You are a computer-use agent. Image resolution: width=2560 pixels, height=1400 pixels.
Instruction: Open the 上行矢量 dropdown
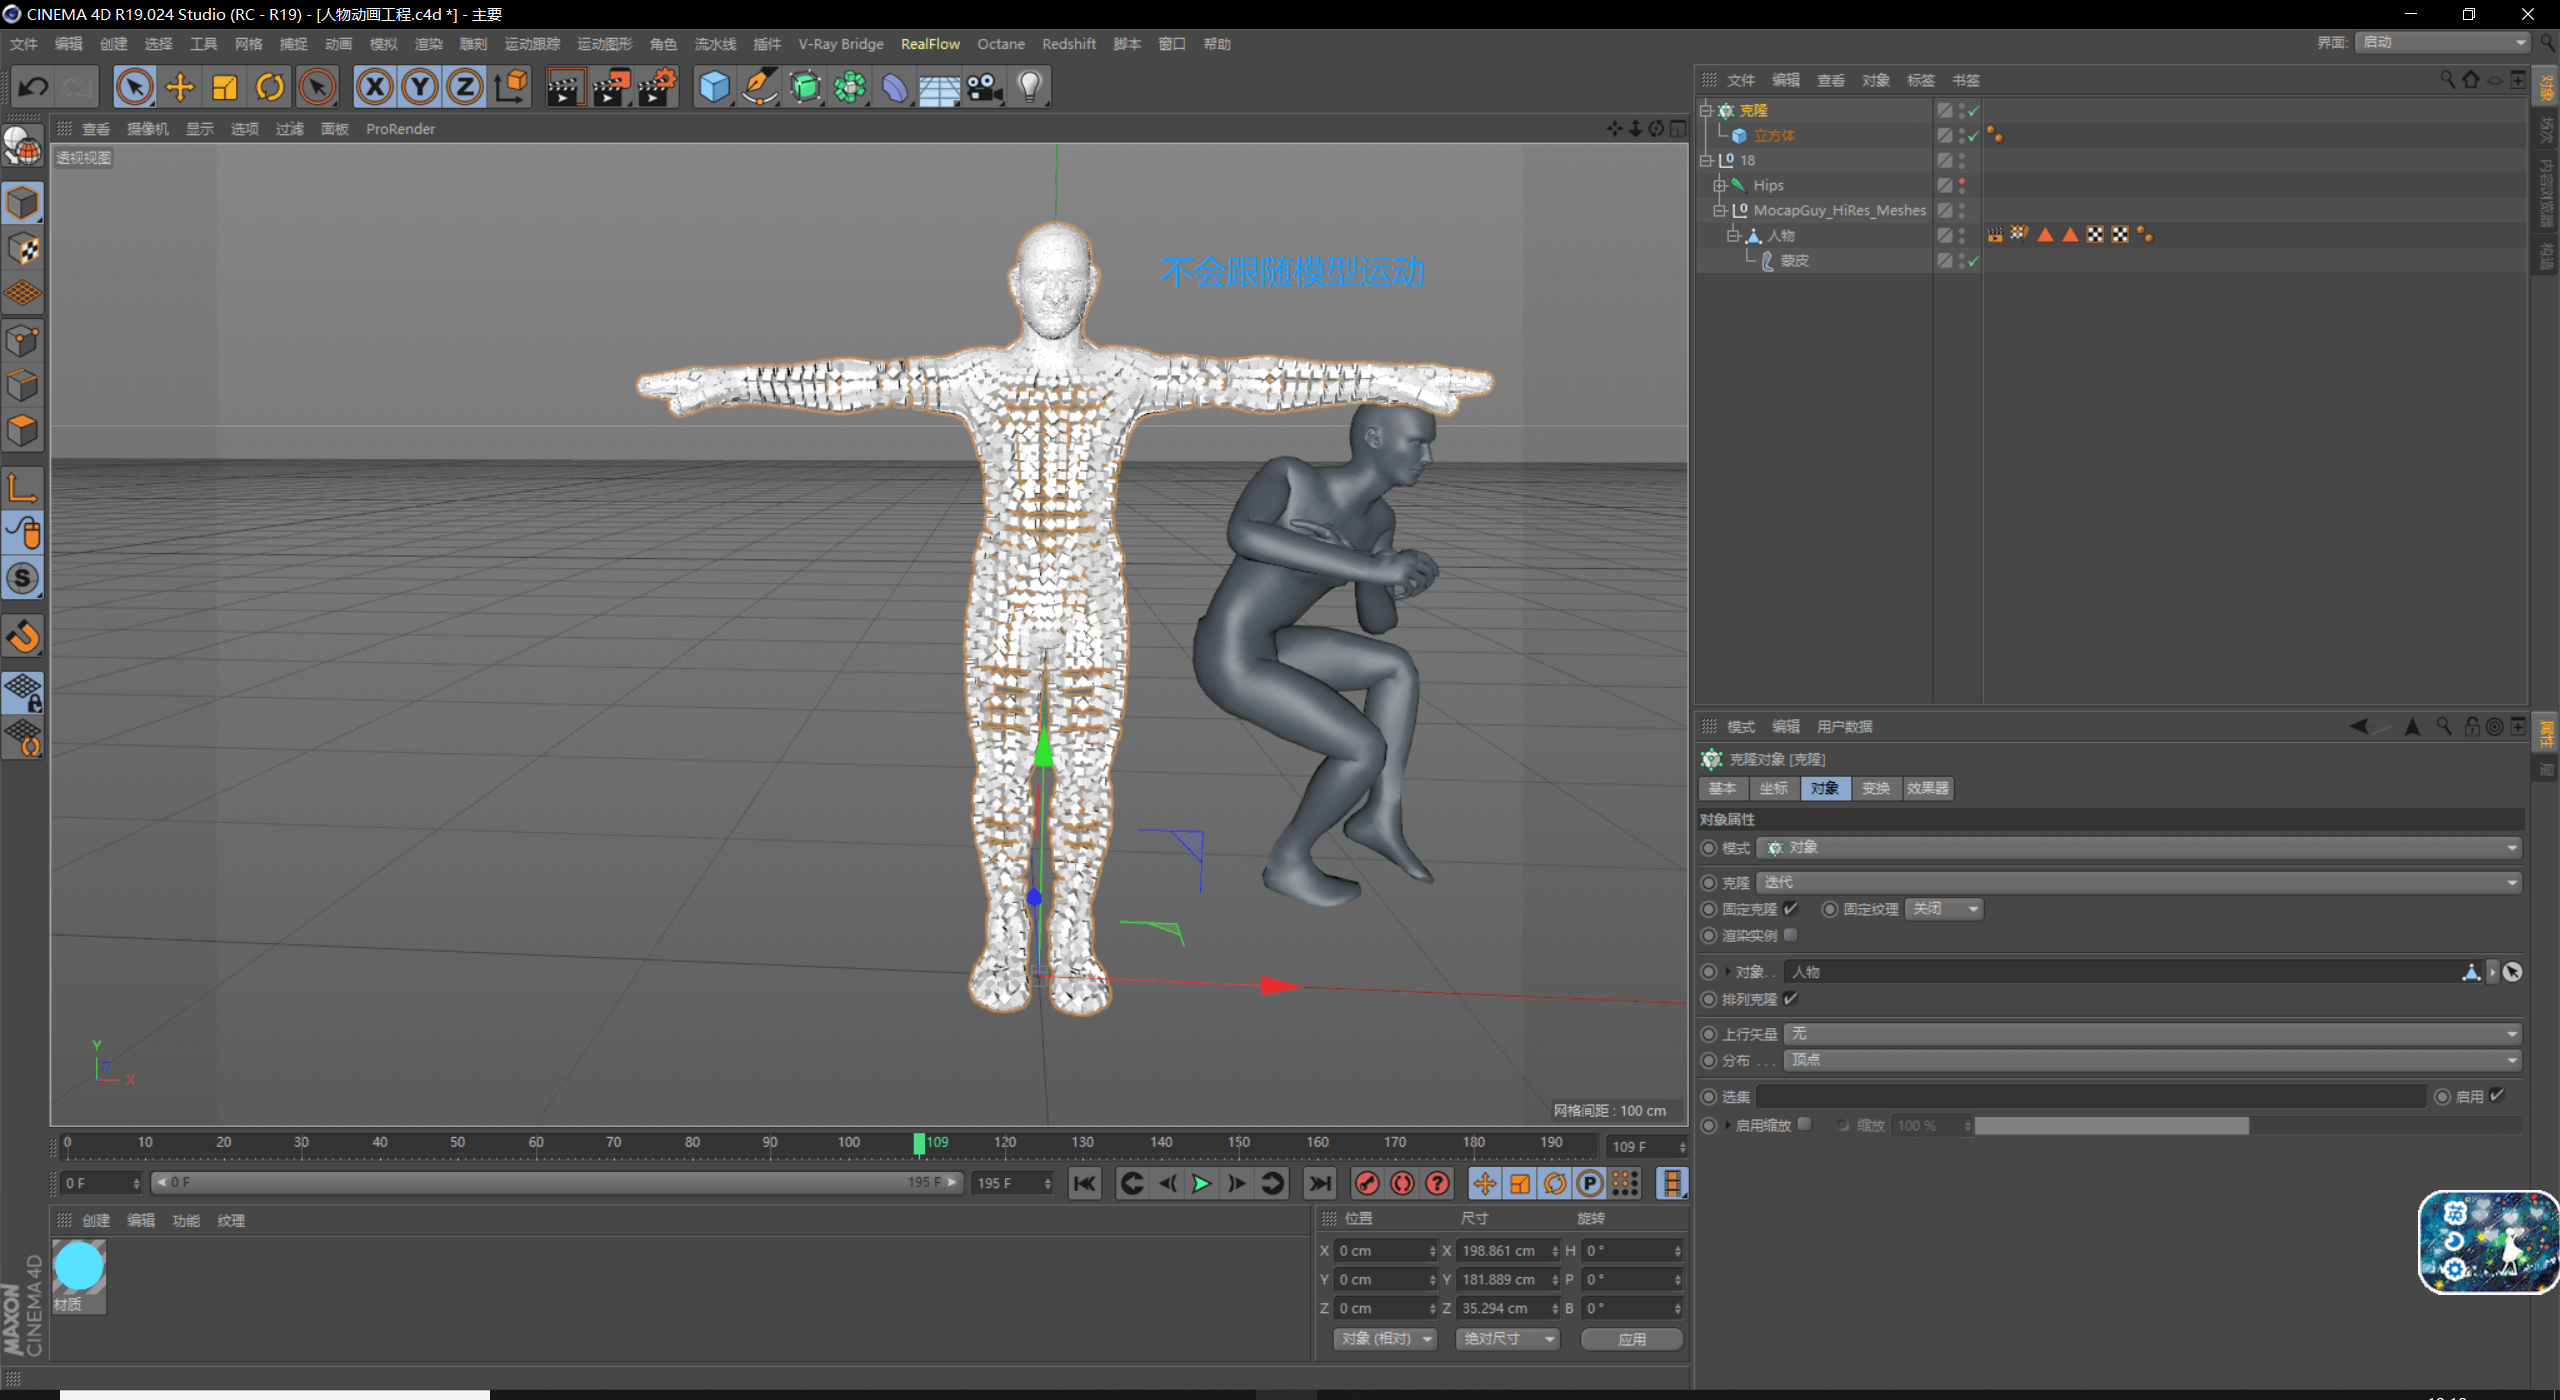(x=2153, y=1034)
